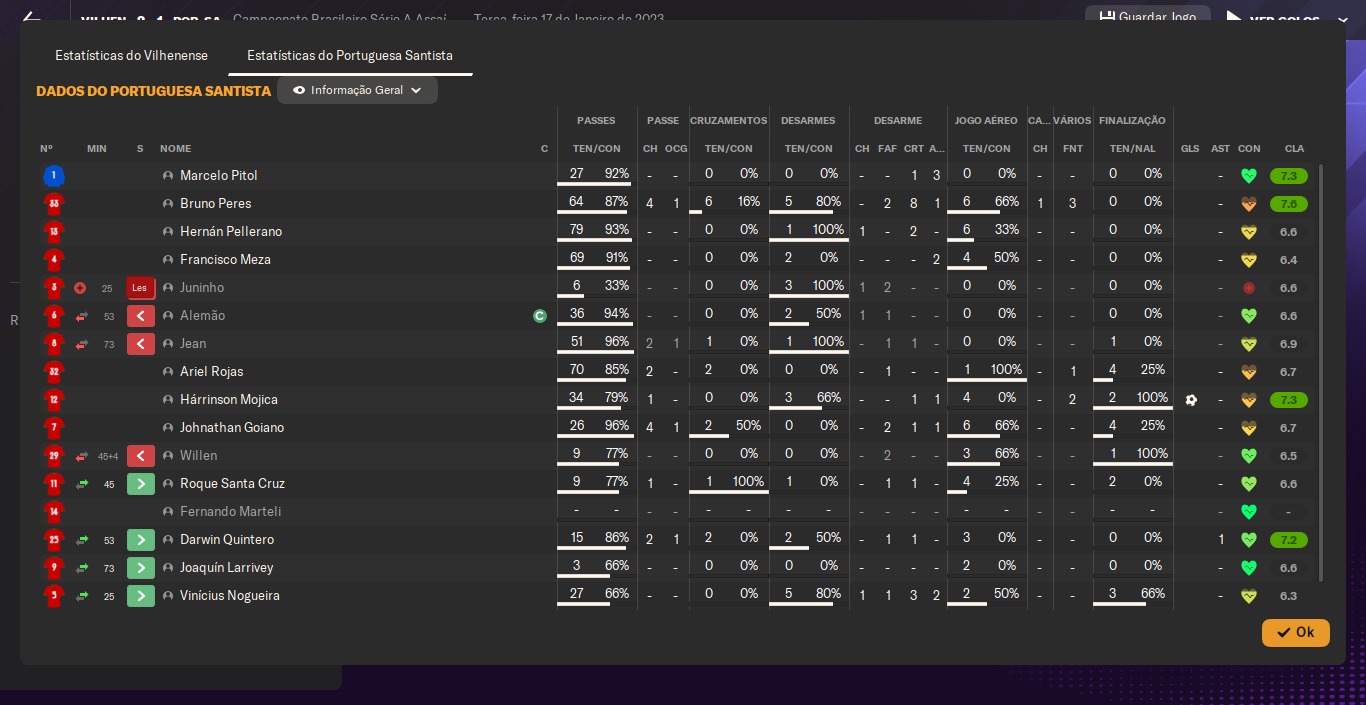Click player profile icon beside Ariel Rojas
This screenshot has width=1366, height=705.
tap(168, 372)
